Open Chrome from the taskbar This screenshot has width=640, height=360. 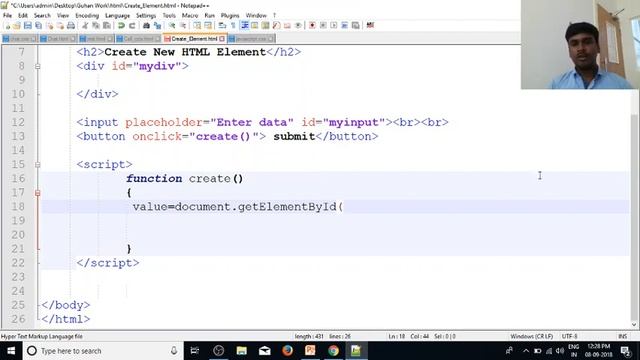(x=333, y=351)
